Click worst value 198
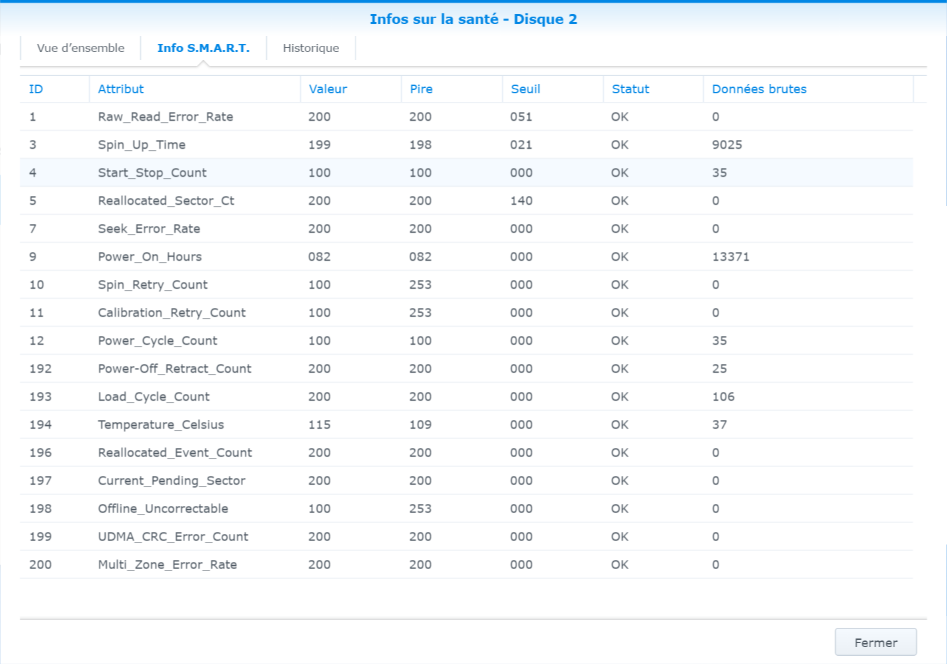This screenshot has height=664, width=947. click(x=420, y=145)
